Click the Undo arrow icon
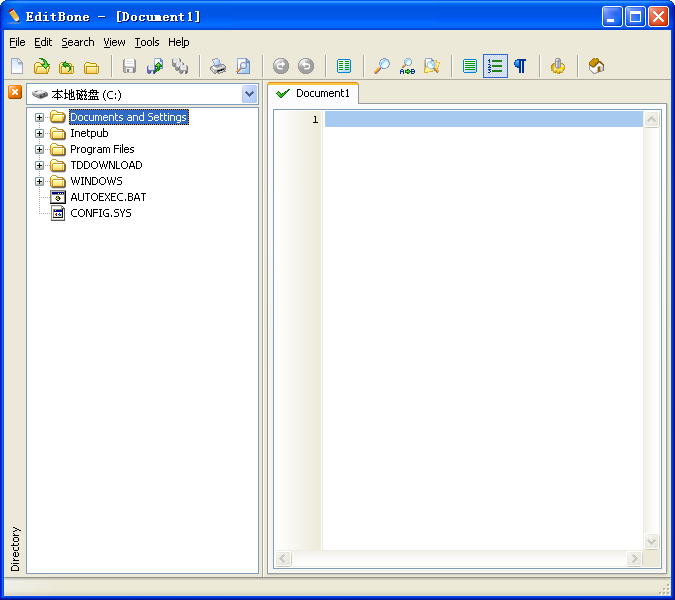 [281, 66]
